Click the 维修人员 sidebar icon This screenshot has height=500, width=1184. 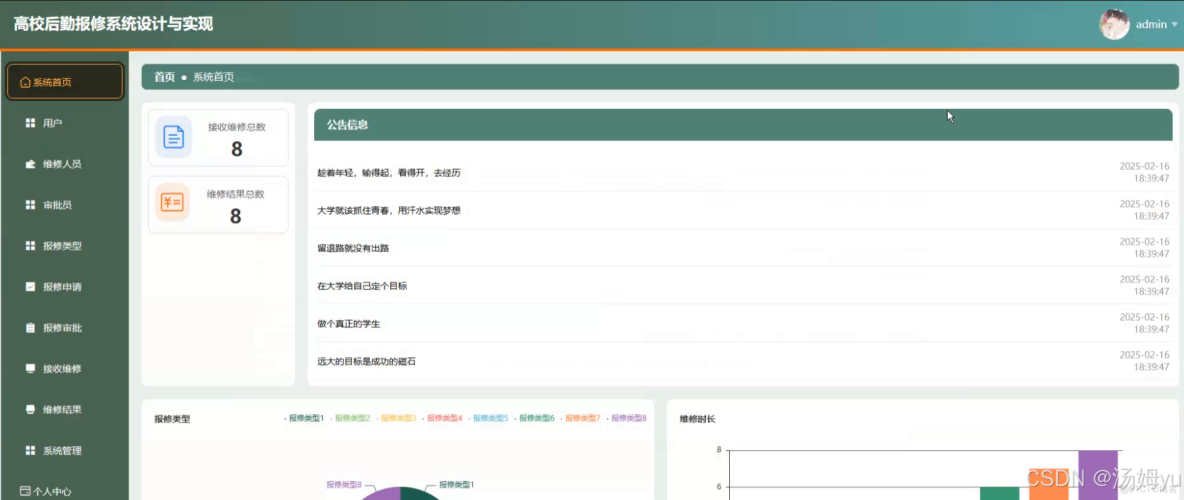coord(30,164)
